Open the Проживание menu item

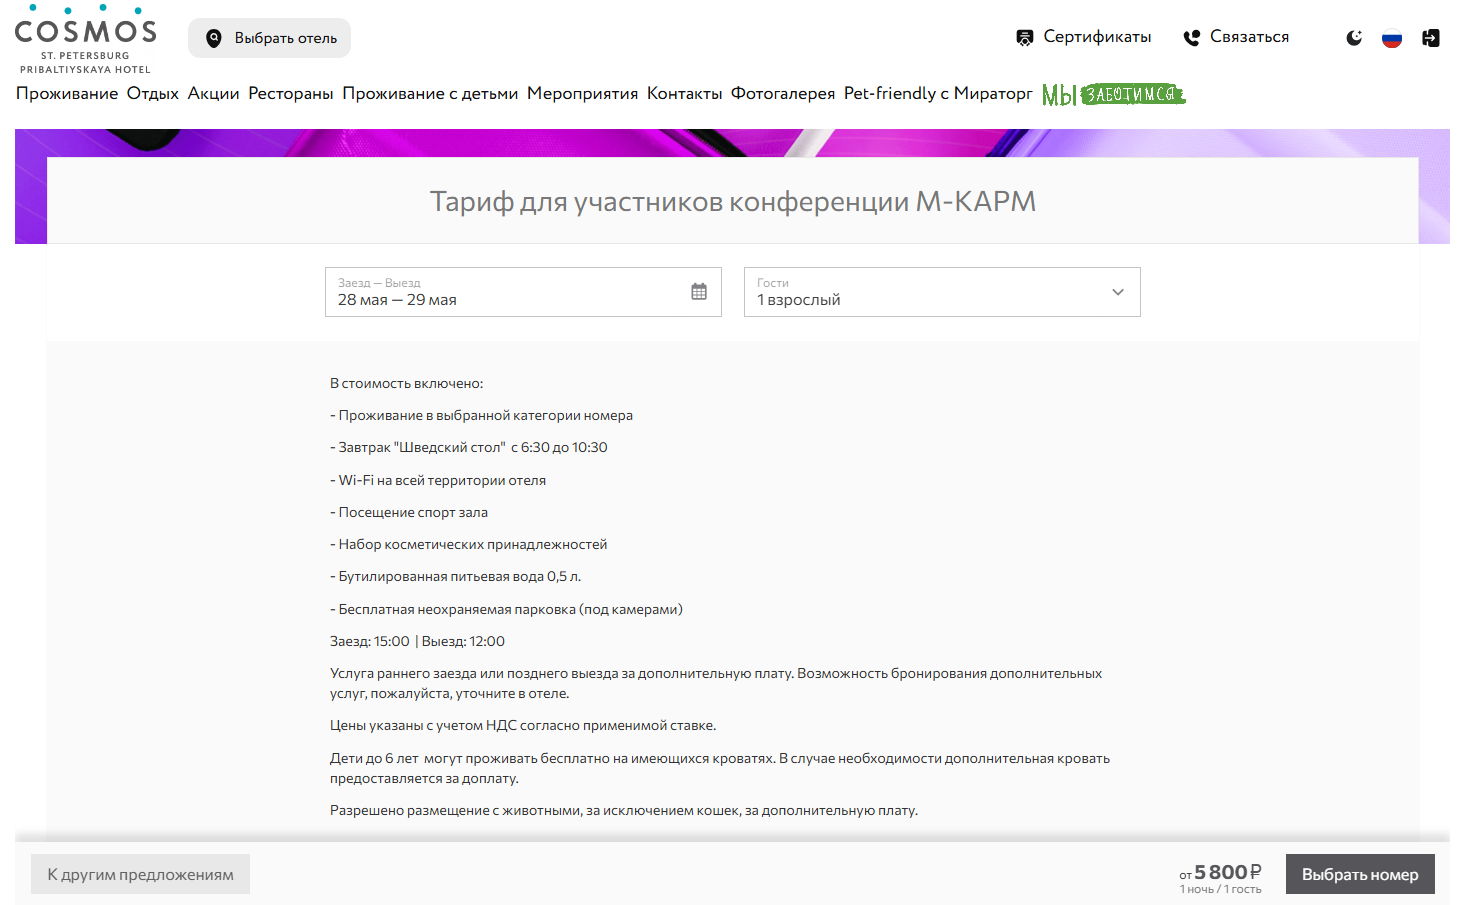pyautogui.click(x=67, y=93)
